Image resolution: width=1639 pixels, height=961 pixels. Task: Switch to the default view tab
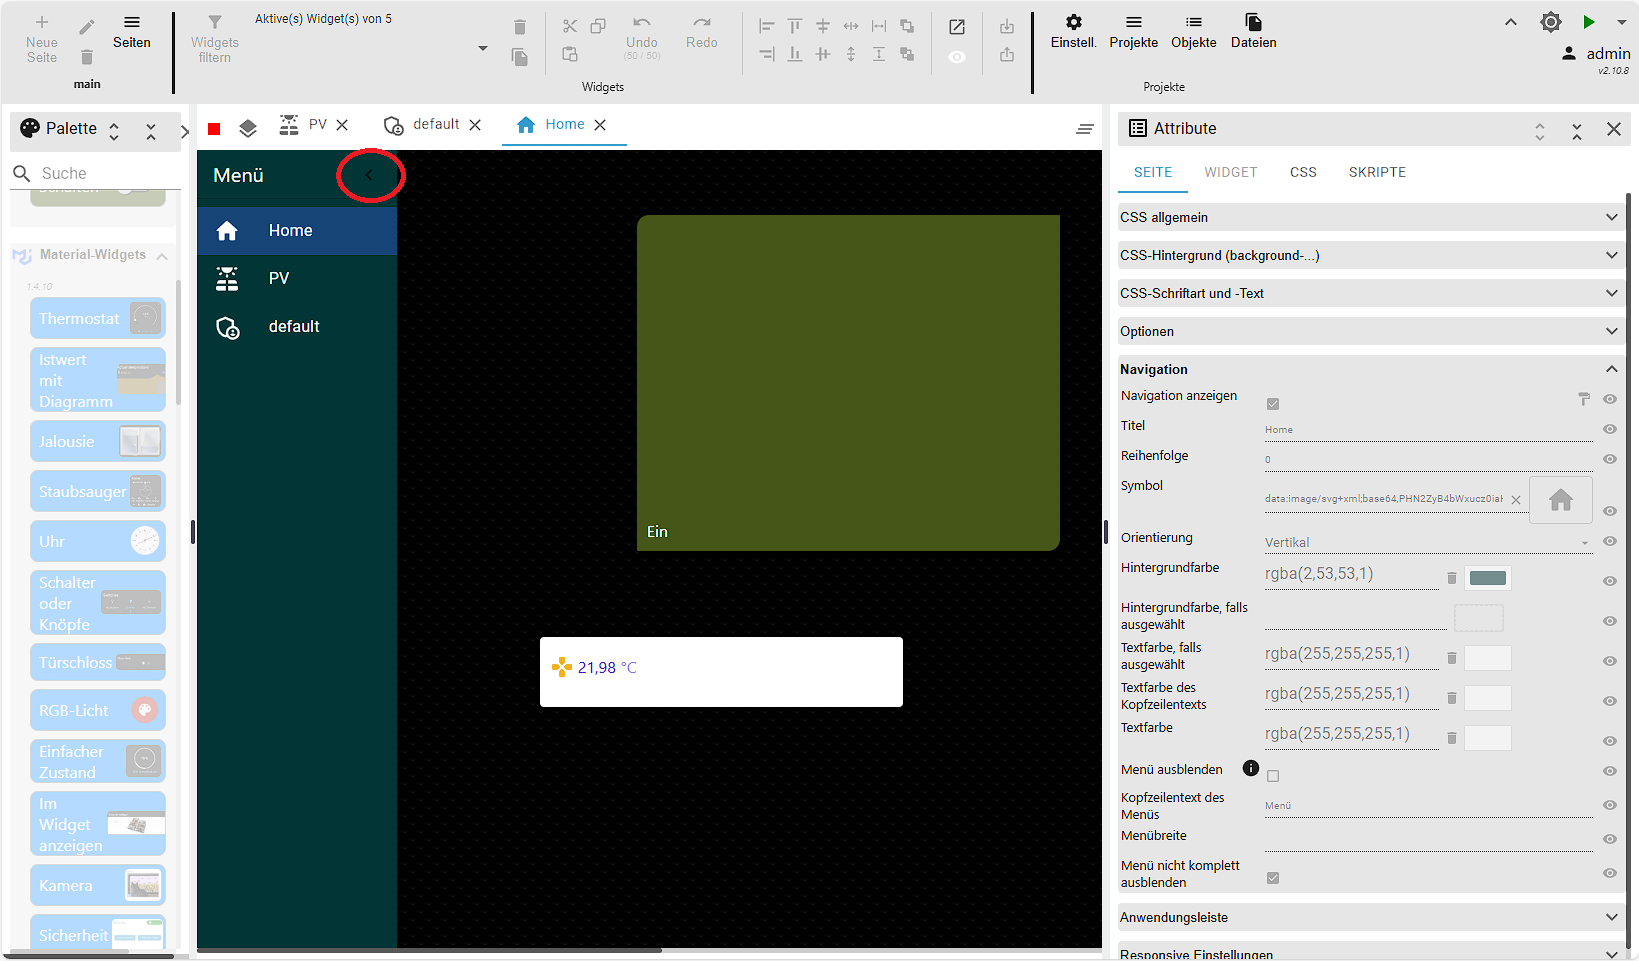click(436, 124)
